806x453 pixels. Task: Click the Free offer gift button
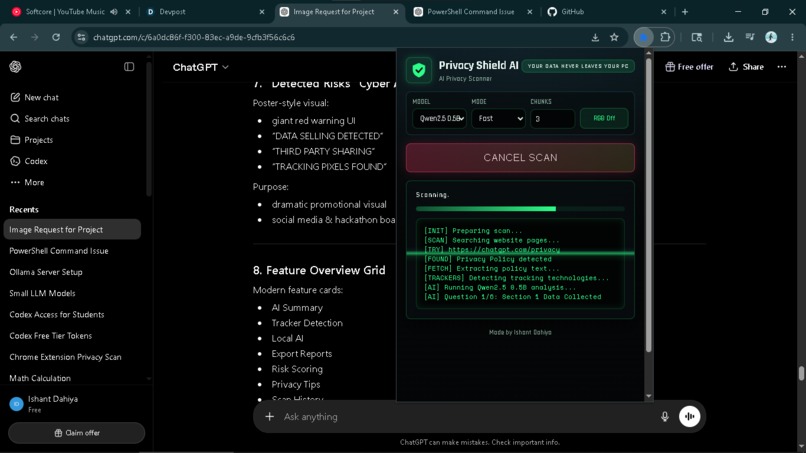[689, 67]
